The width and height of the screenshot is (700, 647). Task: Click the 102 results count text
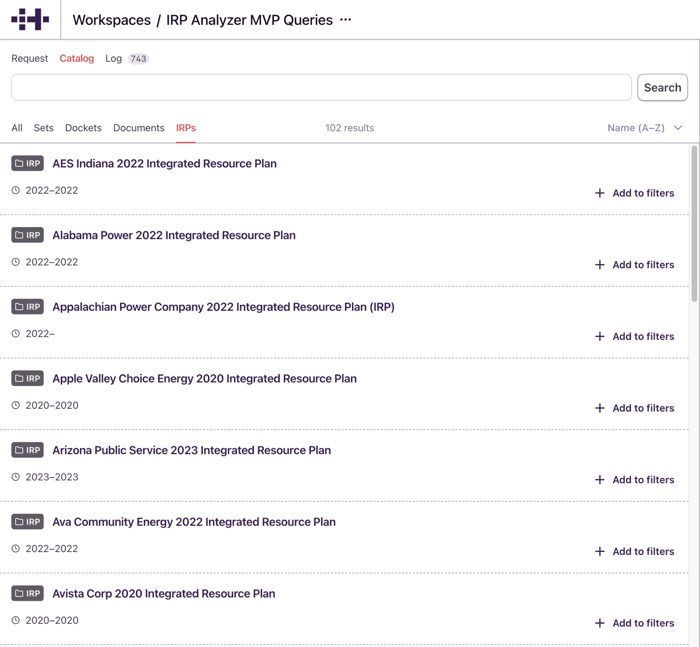(350, 128)
